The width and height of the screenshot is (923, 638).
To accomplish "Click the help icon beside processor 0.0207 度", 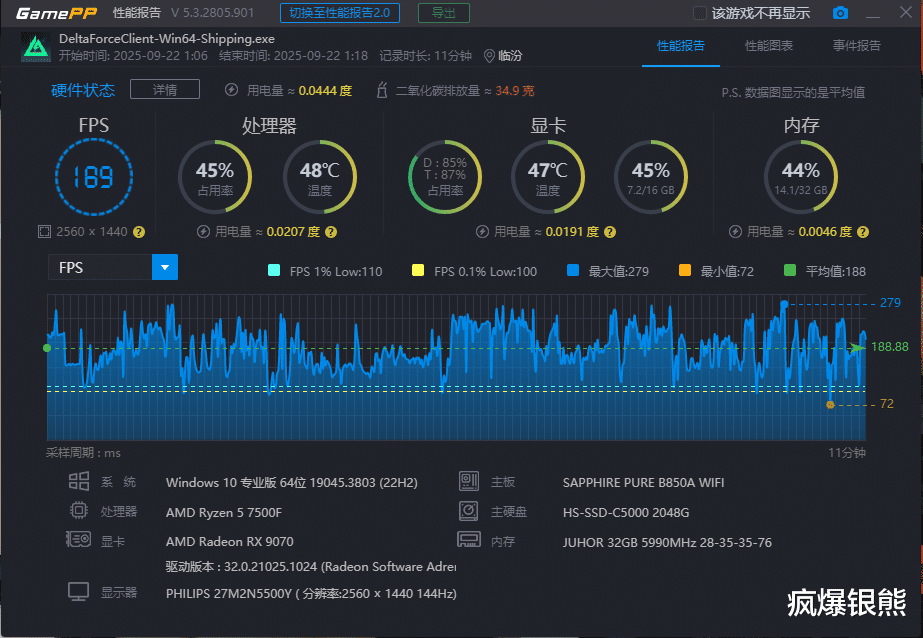I will pyautogui.click(x=331, y=232).
